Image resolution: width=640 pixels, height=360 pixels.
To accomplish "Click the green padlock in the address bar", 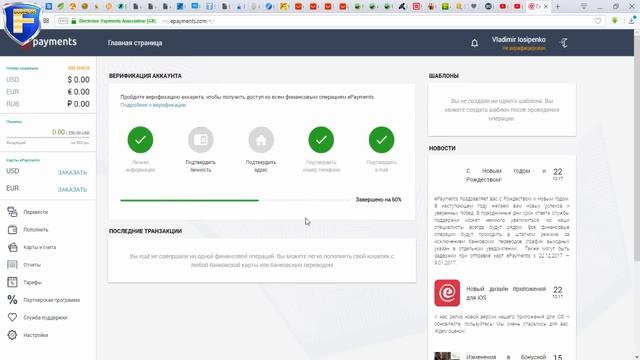I will [73, 21].
